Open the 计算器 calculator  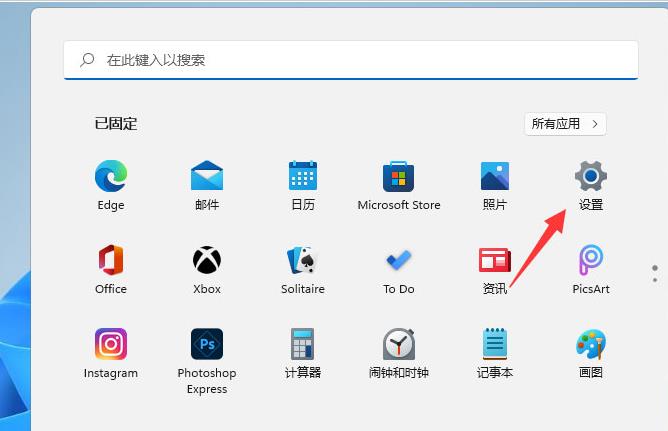[302, 353]
